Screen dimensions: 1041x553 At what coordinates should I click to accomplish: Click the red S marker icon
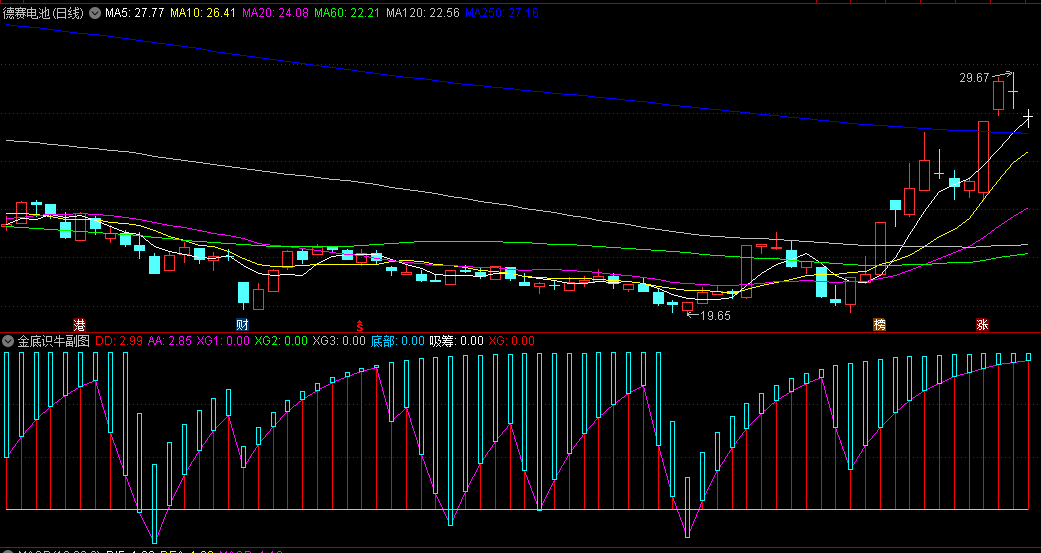(x=360, y=325)
